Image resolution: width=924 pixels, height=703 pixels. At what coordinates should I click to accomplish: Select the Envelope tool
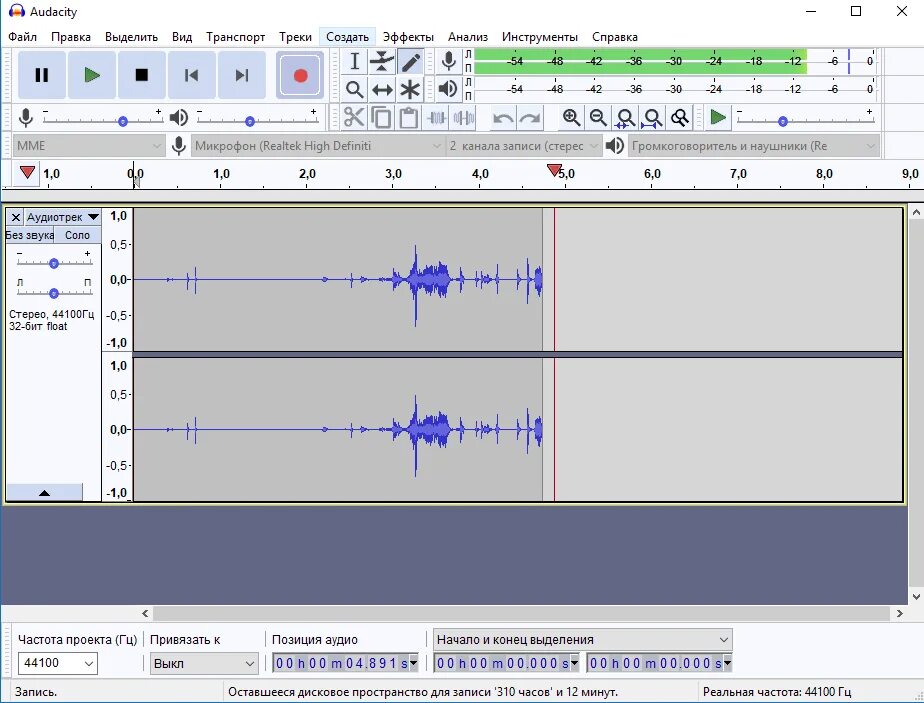(x=382, y=61)
